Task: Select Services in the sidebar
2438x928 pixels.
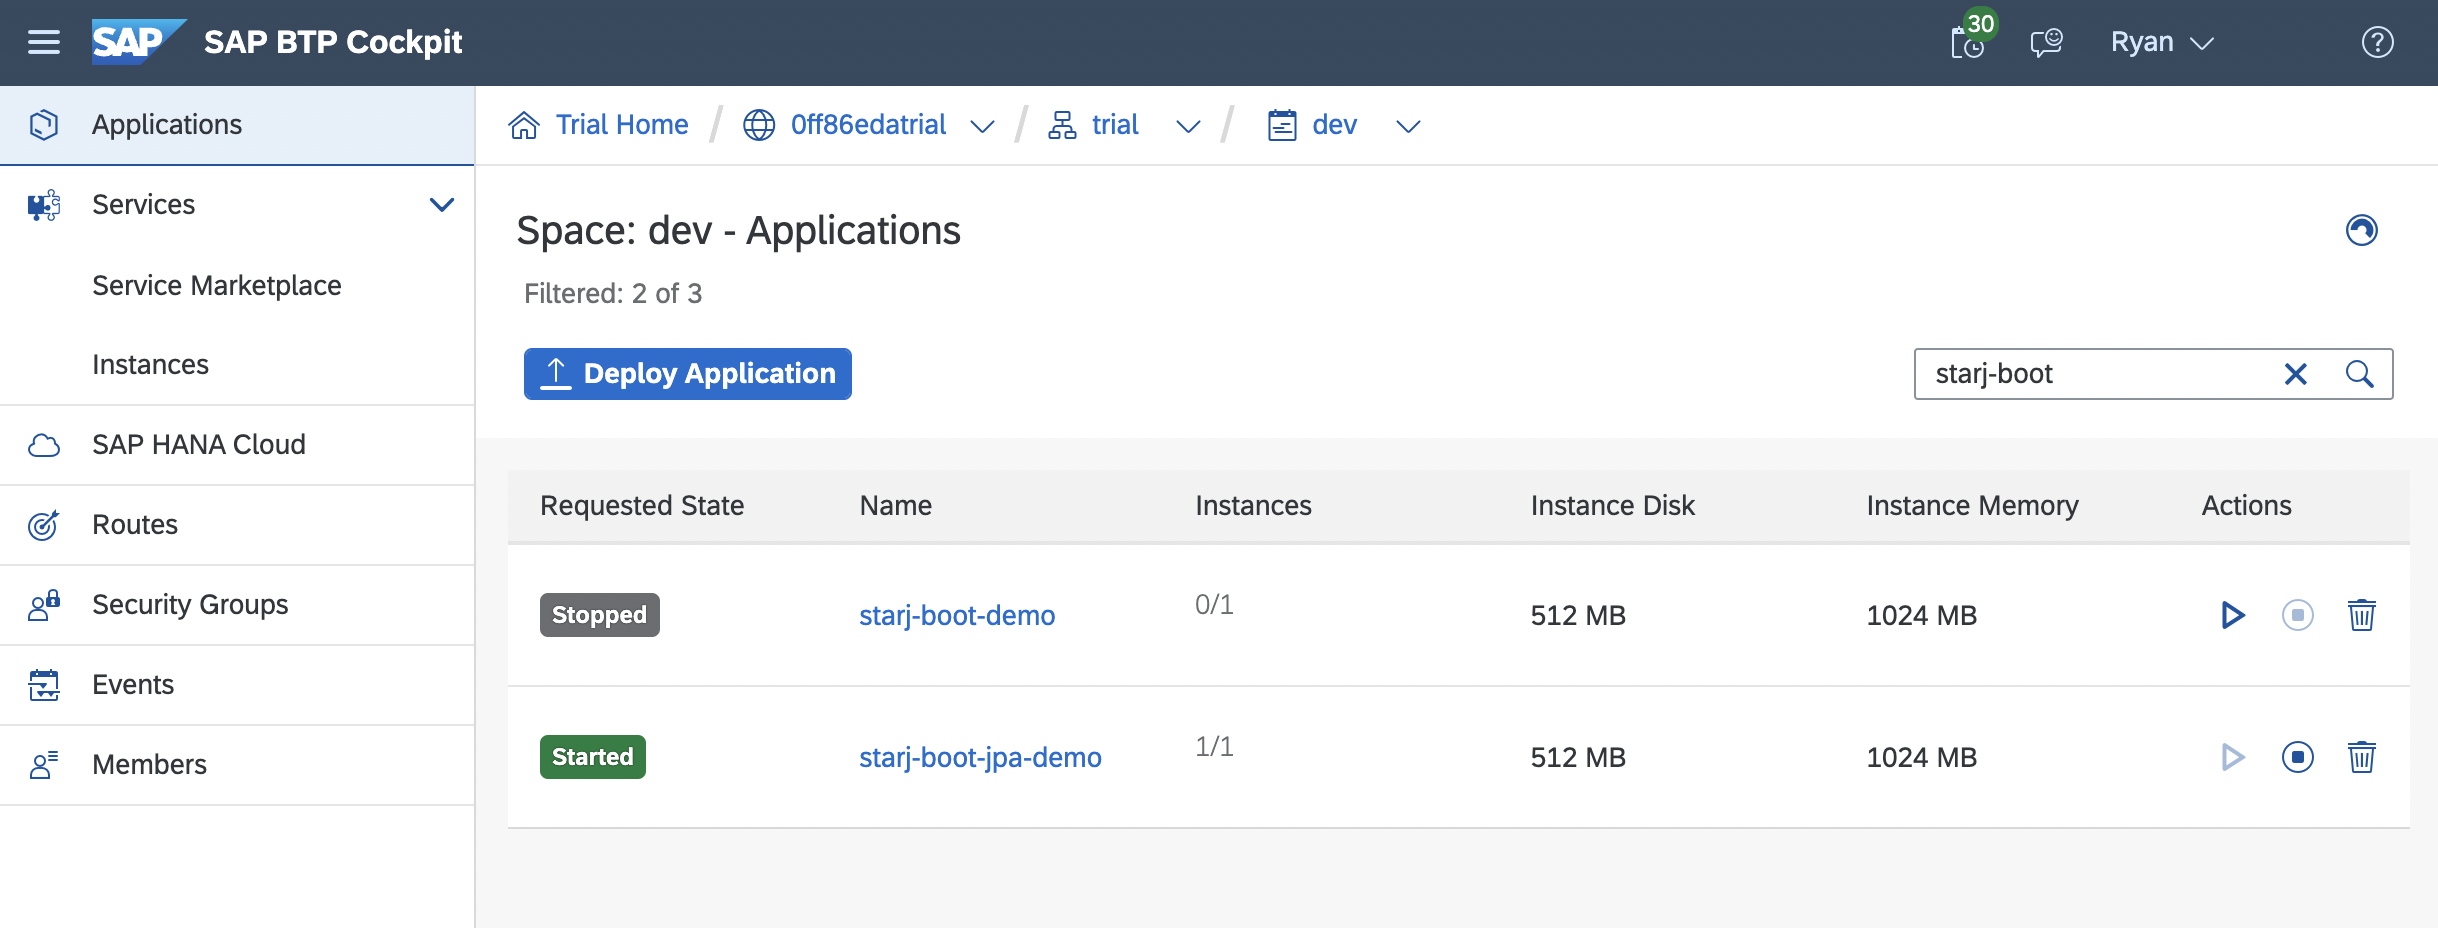Action: 143,204
